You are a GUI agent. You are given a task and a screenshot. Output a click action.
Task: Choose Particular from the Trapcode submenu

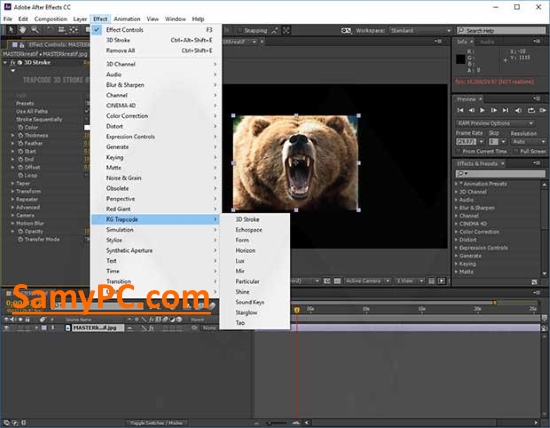pyautogui.click(x=248, y=281)
